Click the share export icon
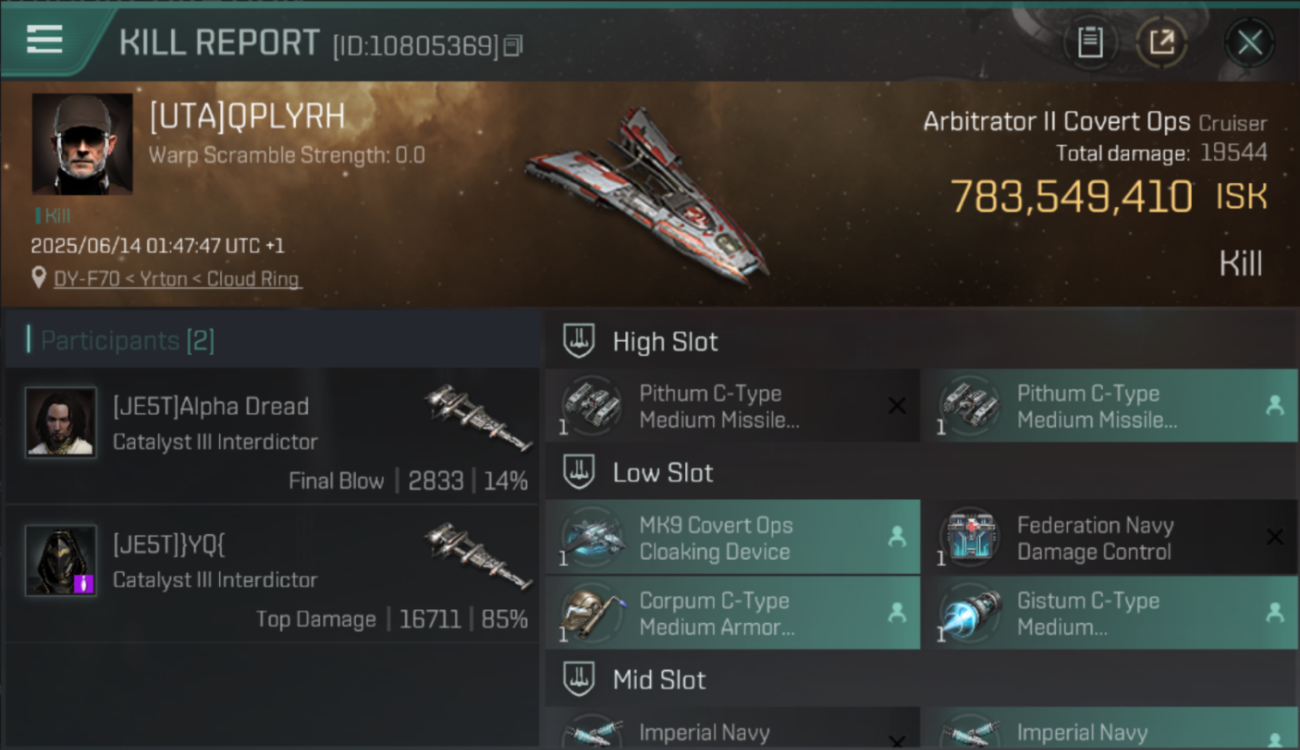Screen dimensions: 1300x750 (1161, 43)
